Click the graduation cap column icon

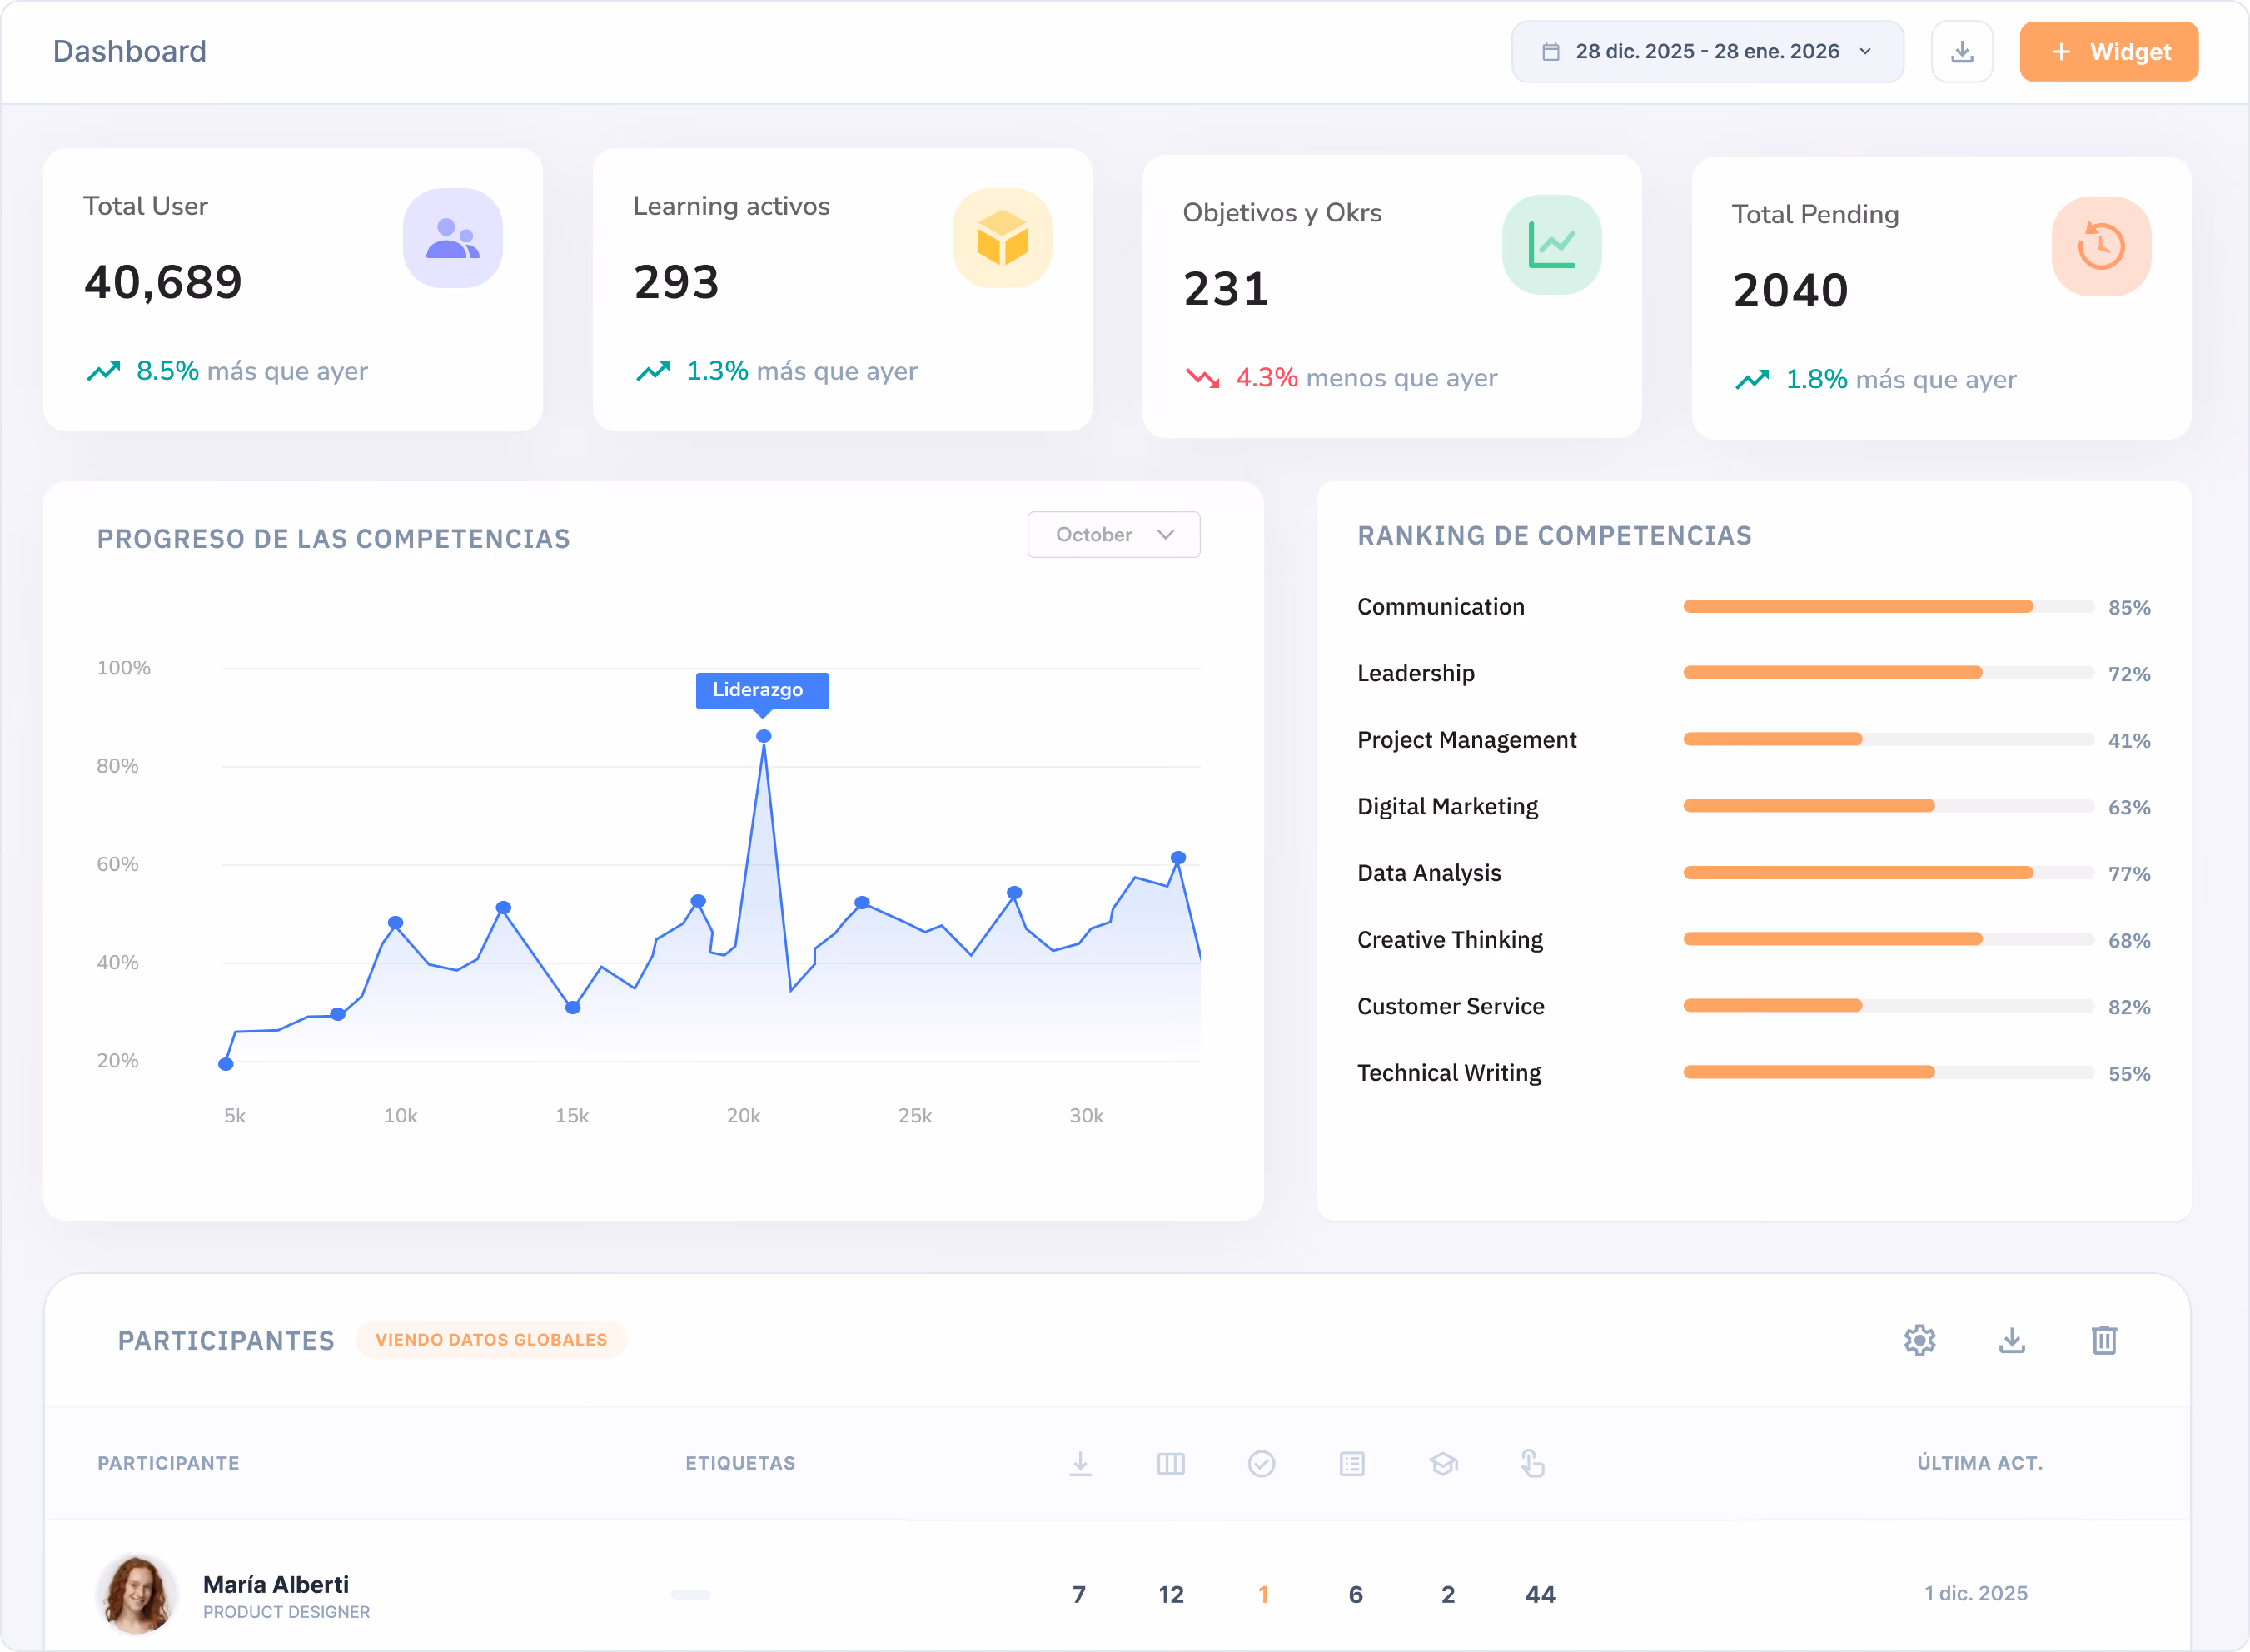coord(1442,1464)
